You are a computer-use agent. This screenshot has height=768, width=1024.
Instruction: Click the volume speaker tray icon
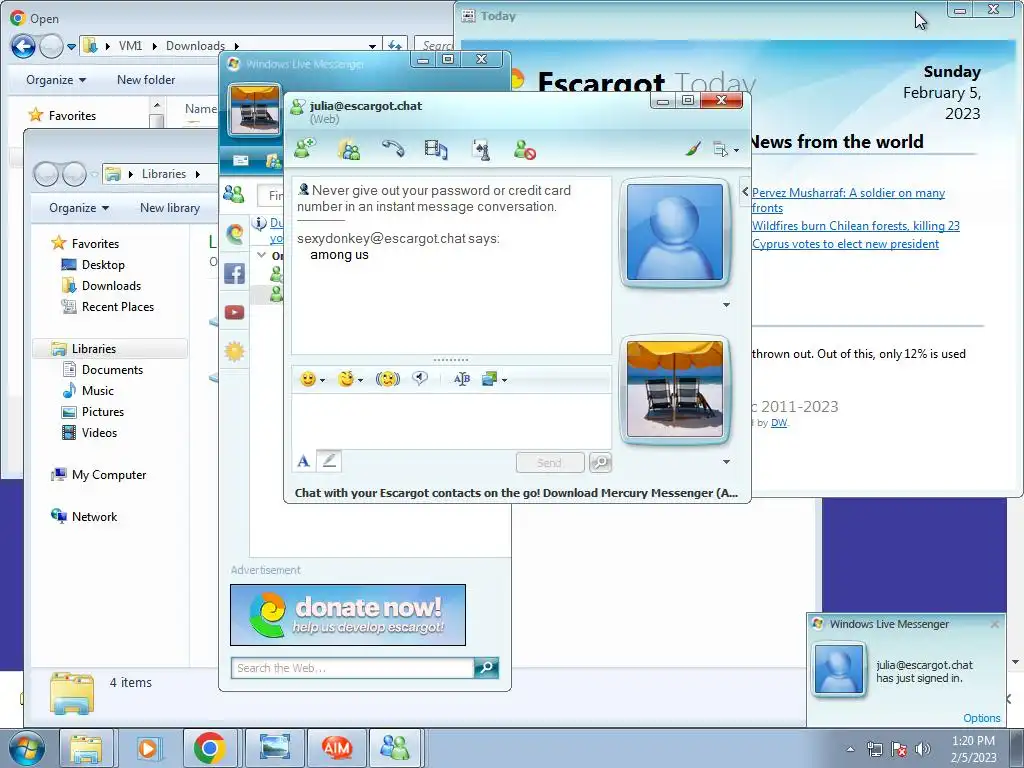point(923,749)
